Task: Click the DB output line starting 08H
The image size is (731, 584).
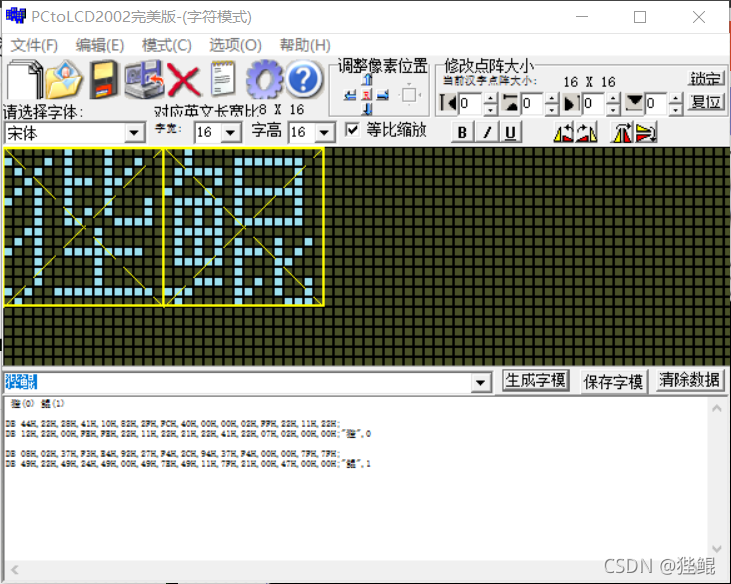Action: 172,453
